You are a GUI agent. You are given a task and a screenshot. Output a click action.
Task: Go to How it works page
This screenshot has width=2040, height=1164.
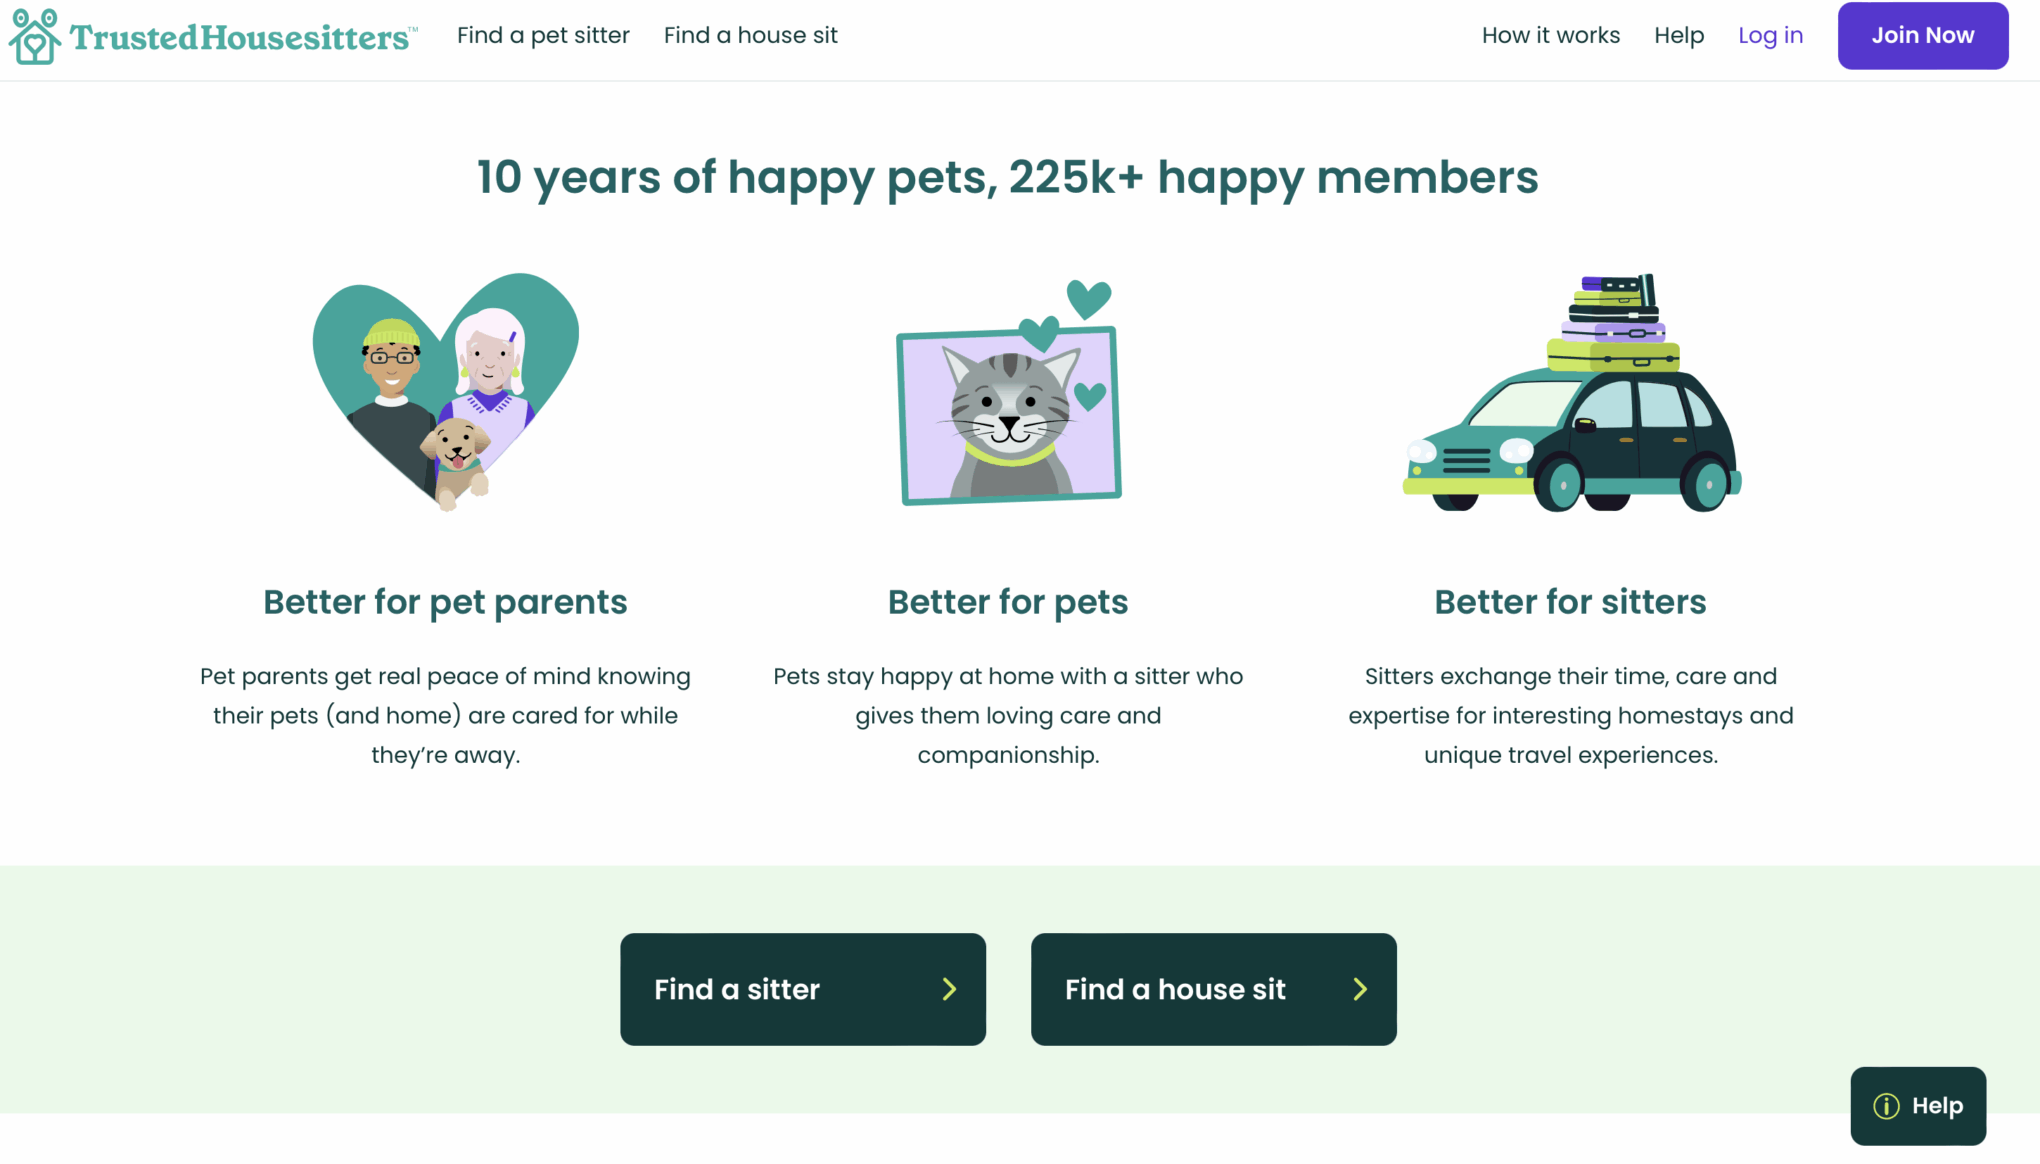coord(1550,35)
